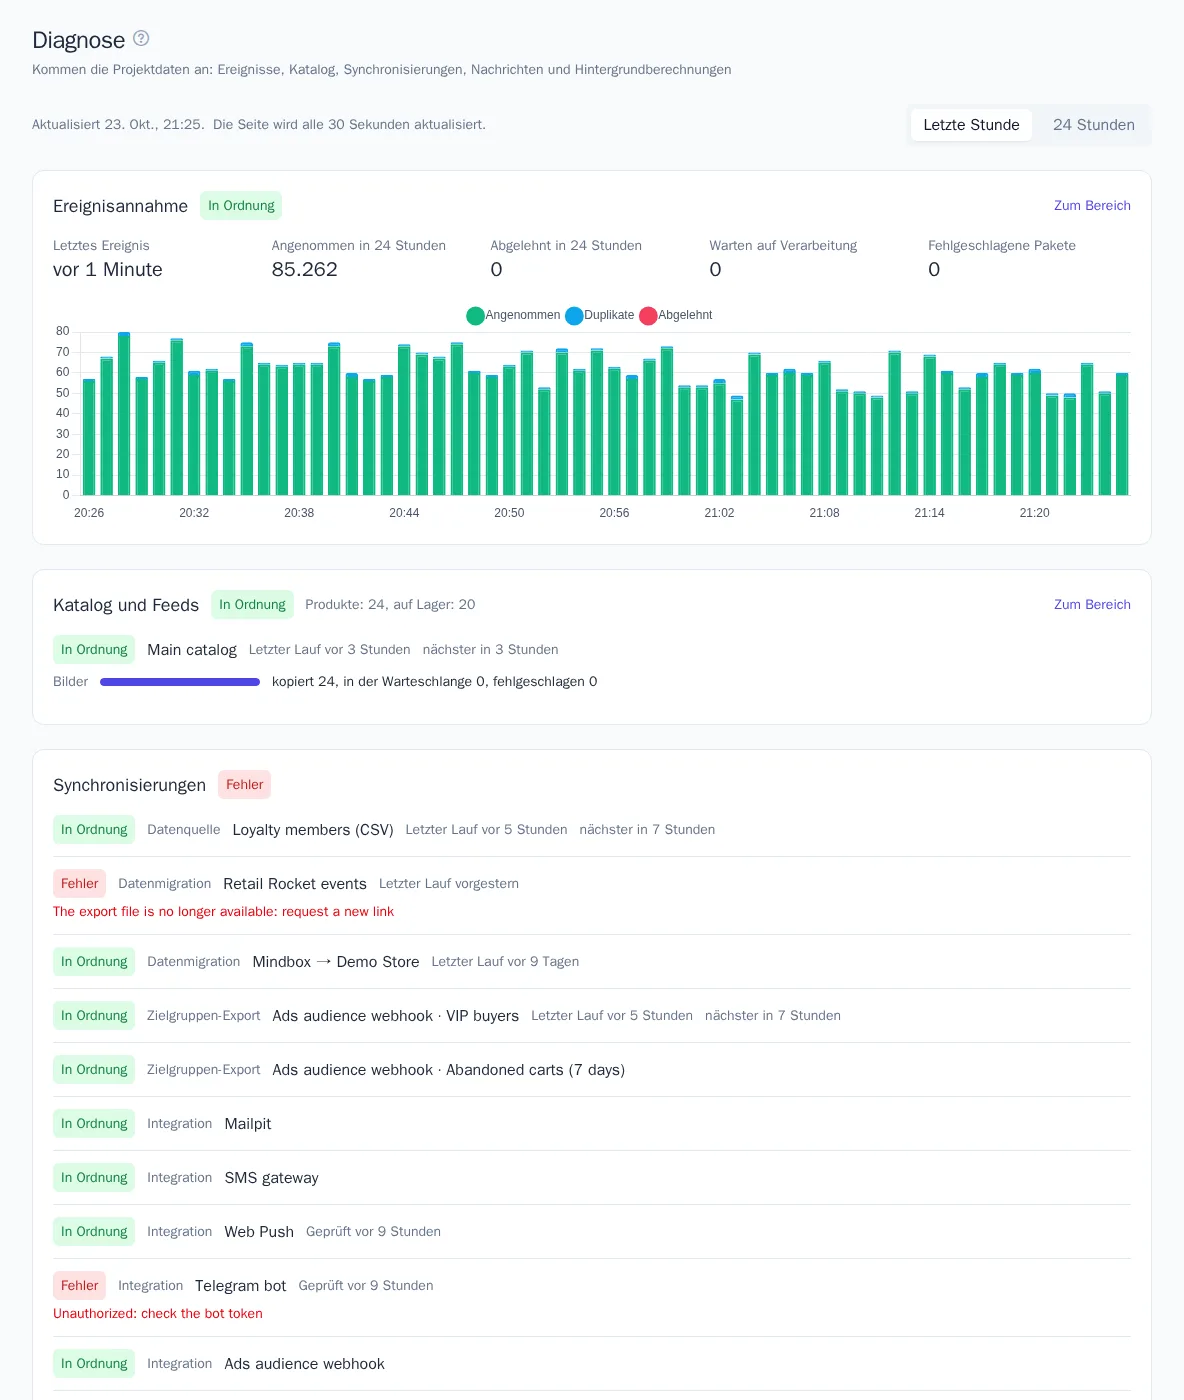Click the Telegram bot integration name
The image size is (1184, 1400).
241,1286
